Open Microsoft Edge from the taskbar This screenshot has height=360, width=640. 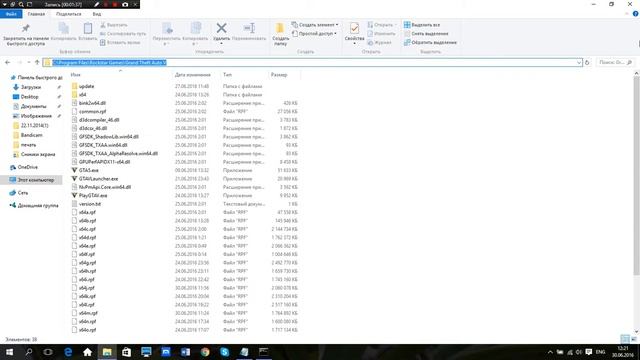click(68, 352)
